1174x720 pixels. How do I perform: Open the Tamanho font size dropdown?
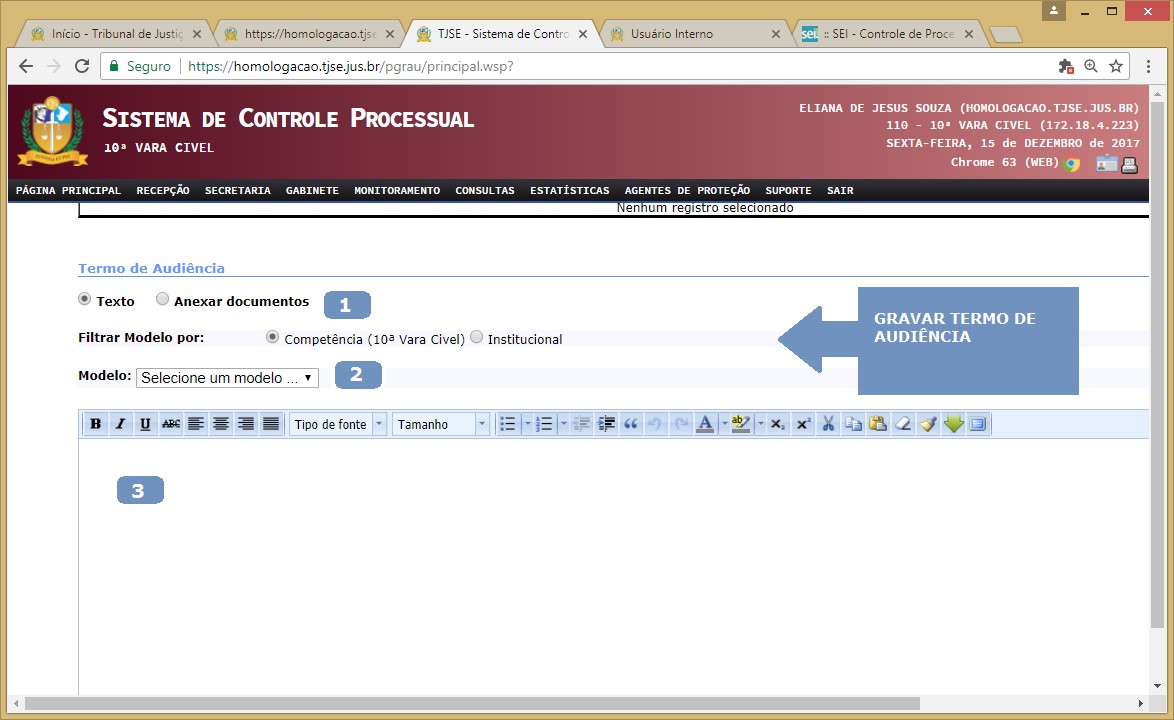(x=440, y=424)
